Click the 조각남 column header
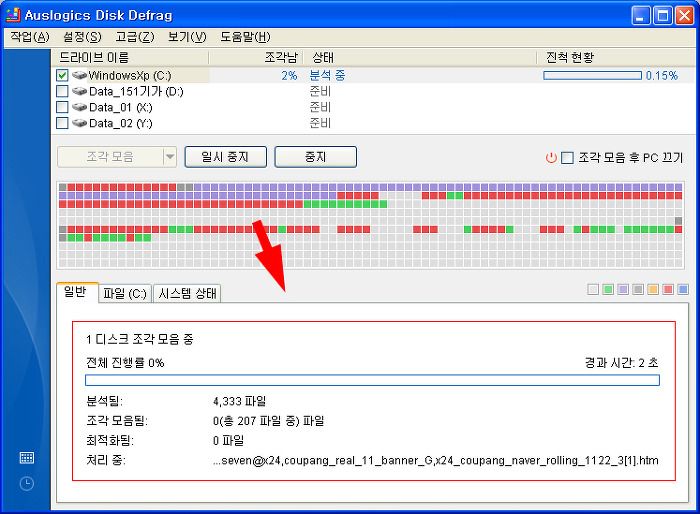 click(256, 58)
